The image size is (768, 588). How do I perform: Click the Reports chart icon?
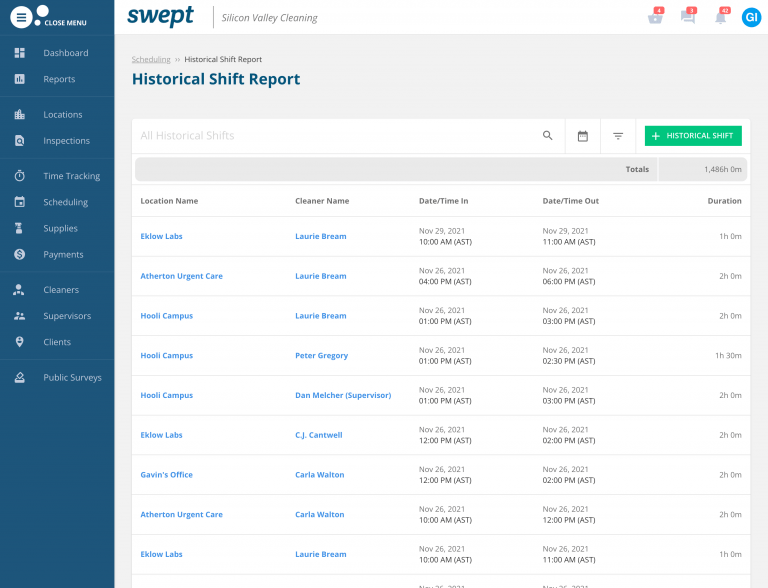point(20,79)
